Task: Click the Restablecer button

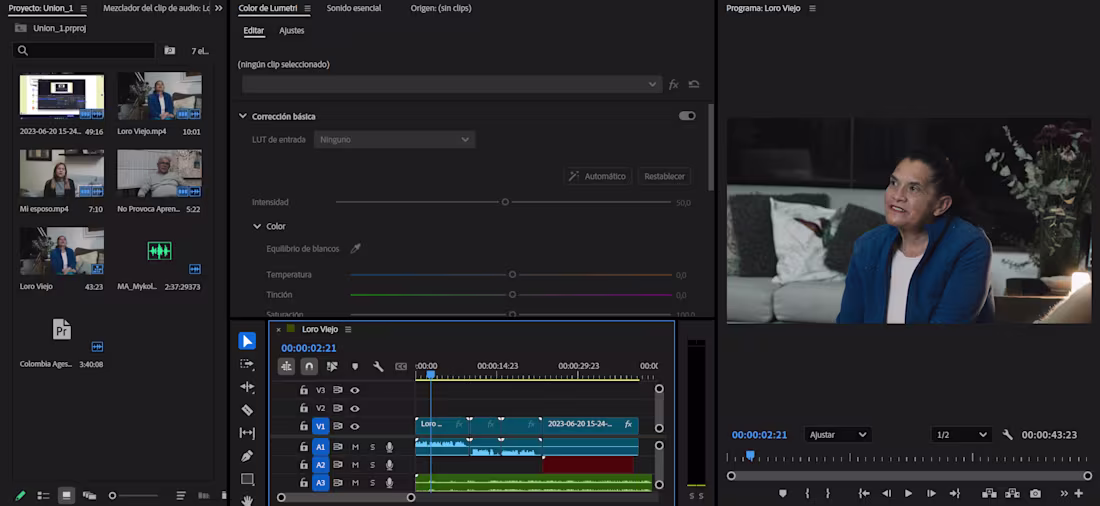Action: [x=664, y=176]
